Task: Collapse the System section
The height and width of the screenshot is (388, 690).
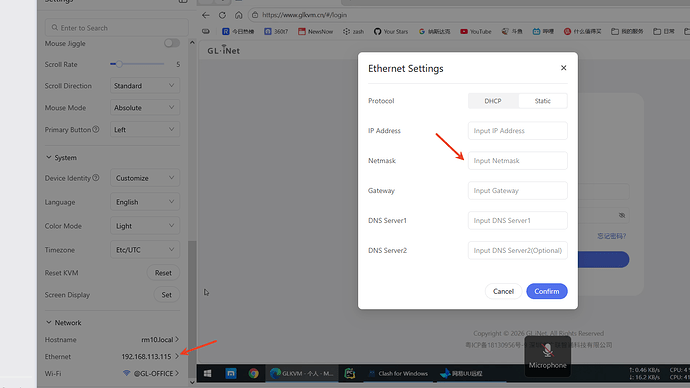Action: 61,157
